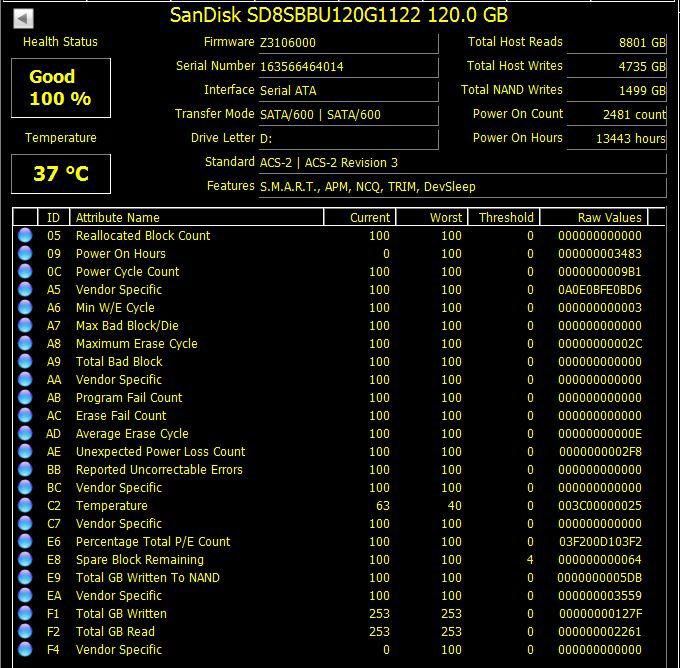Click the status orb for Maximum Erase Cycle
This screenshot has height=668, width=680.
pos(25,344)
